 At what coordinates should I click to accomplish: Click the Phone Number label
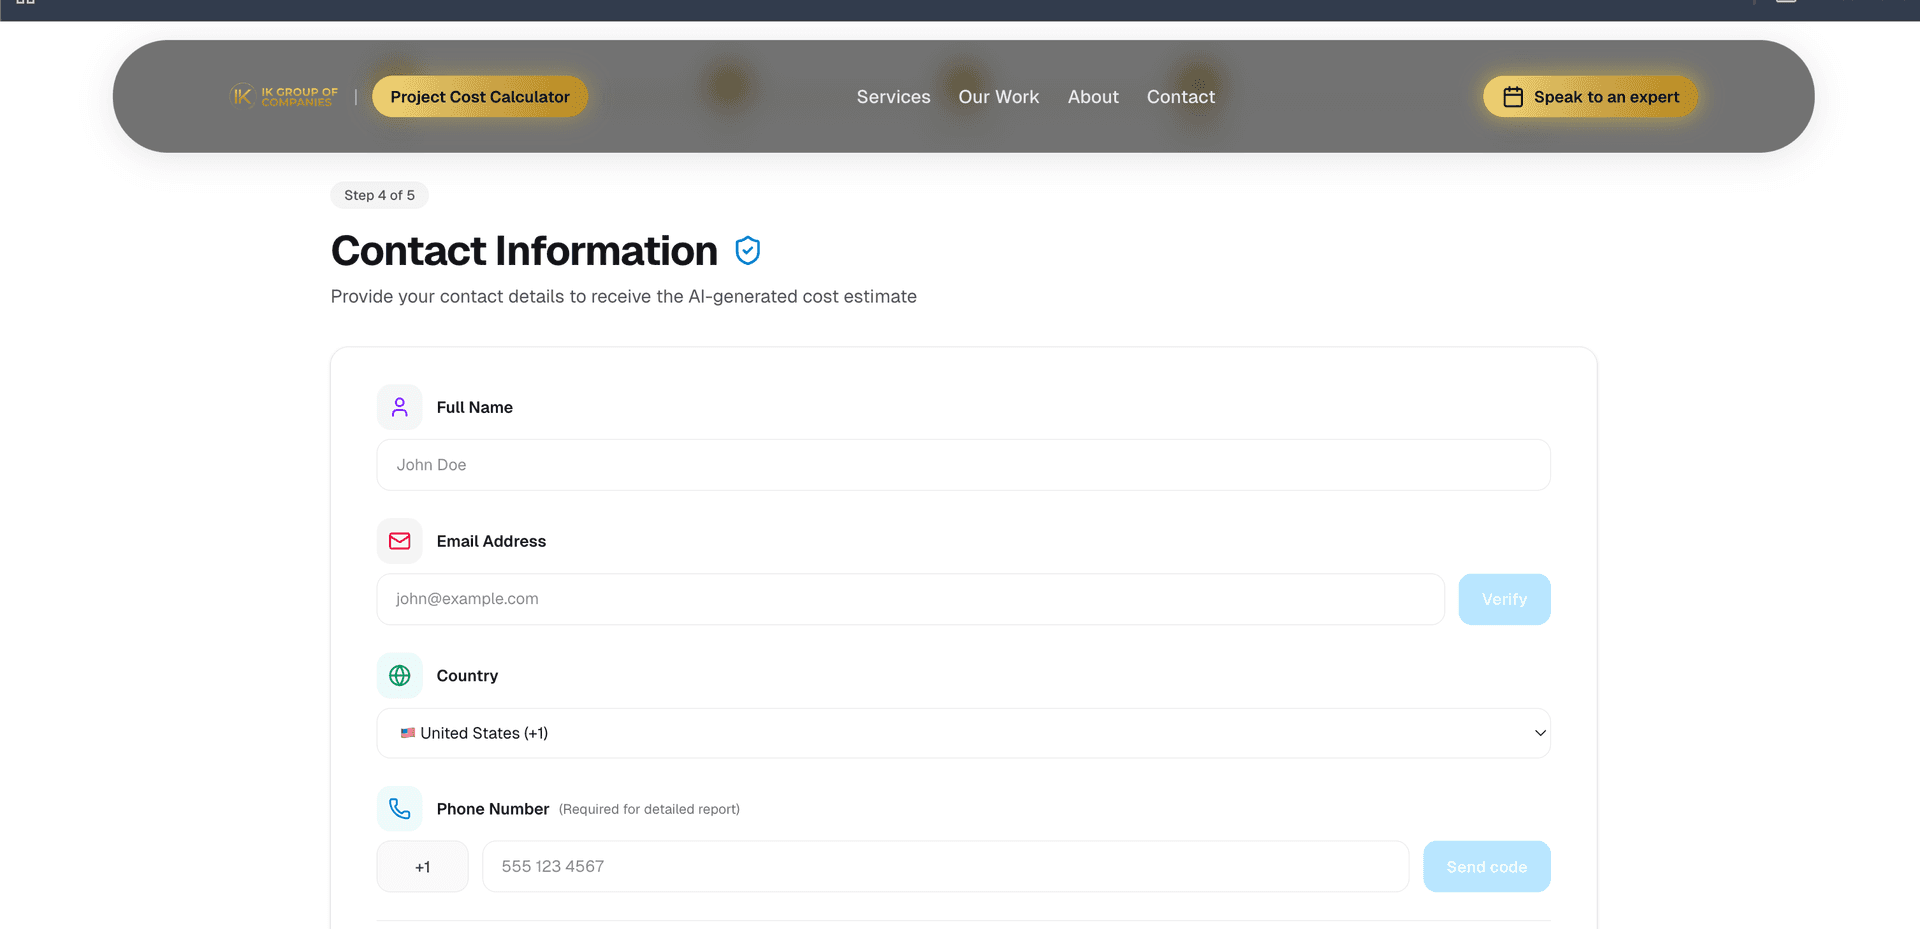pos(492,809)
